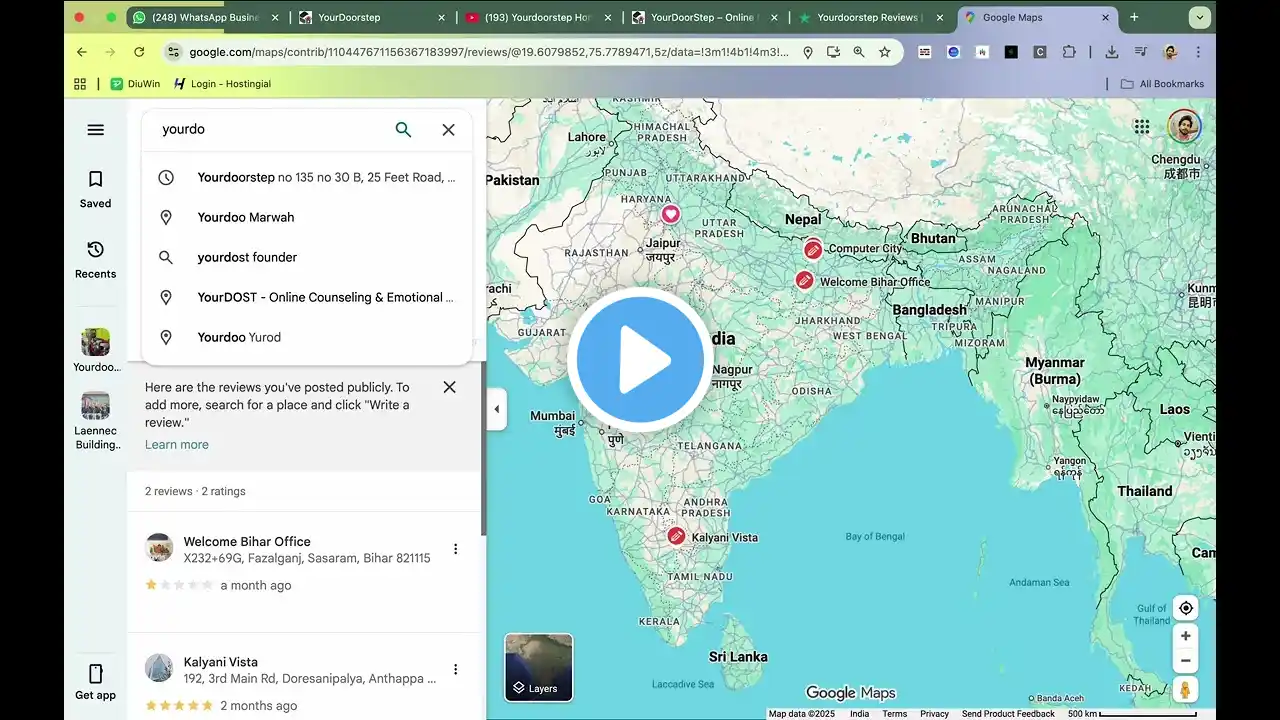Switch to the YourDoorstep browser tab
The width and height of the screenshot is (1280, 720).
click(370, 17)
